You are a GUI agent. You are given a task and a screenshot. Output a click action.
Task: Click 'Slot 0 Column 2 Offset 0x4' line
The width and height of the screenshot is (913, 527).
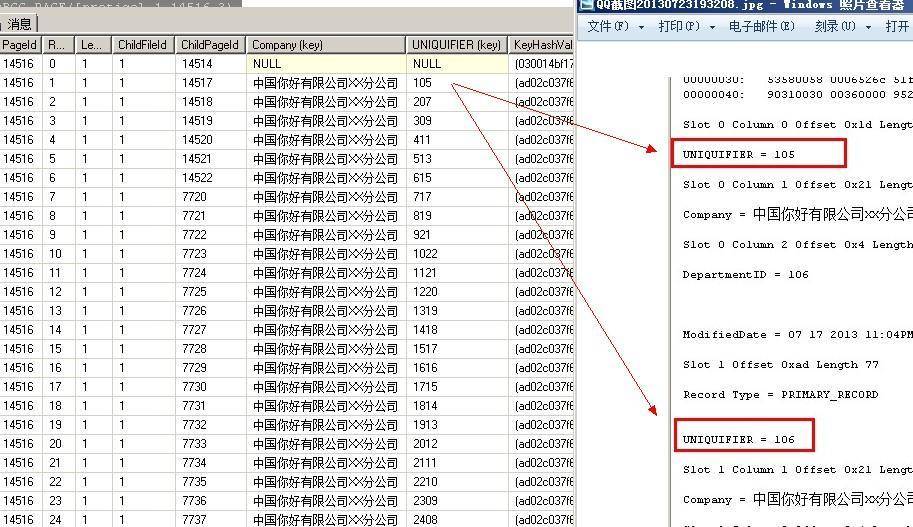[797, 245]
